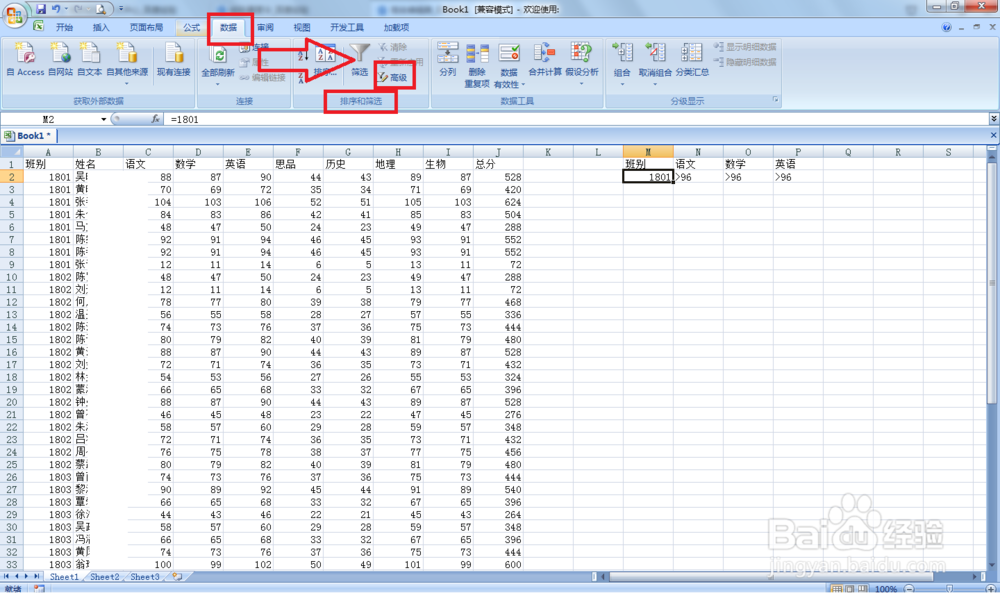The height and width of the screenshot is (600, 1000).
Task: Click Select All corner of the grid
Action: (x=11, y=152)
